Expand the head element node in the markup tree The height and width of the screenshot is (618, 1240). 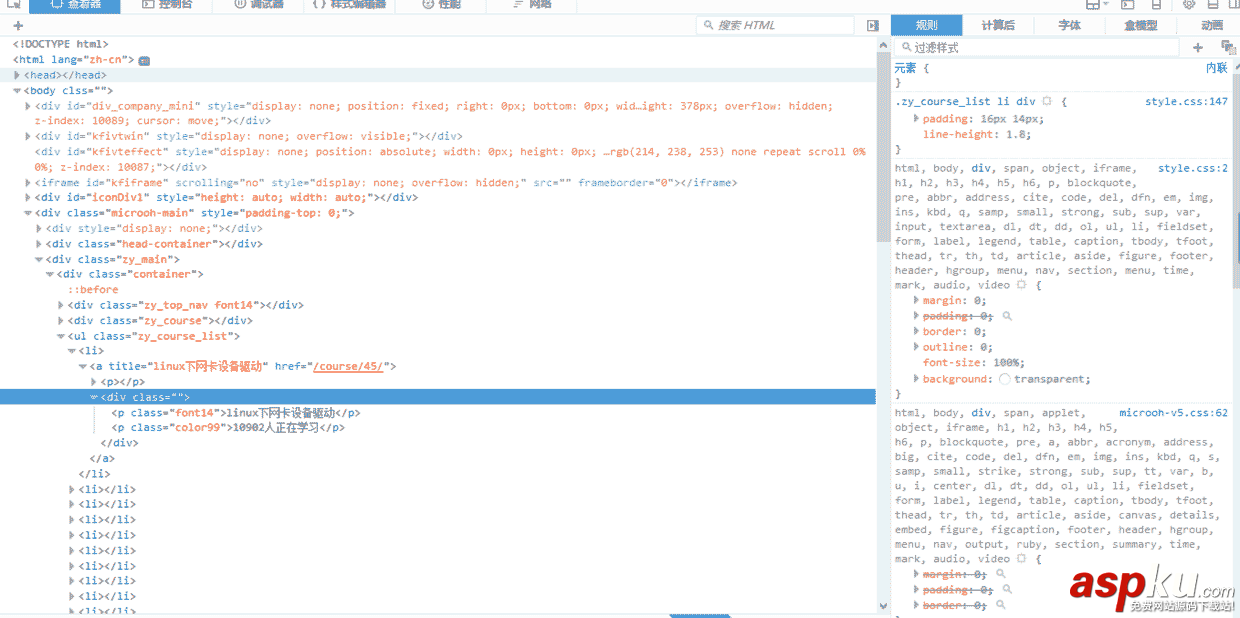tap(18, 74)
